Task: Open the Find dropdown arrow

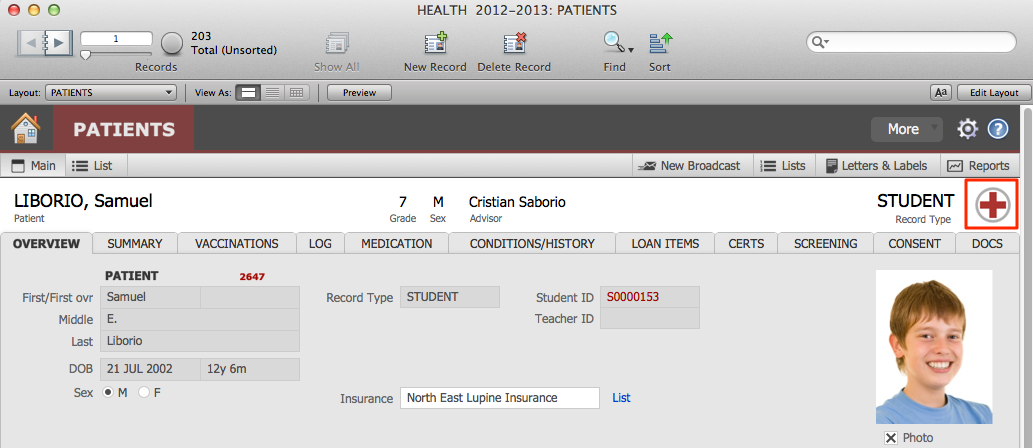Action: [x=632, y=48]
